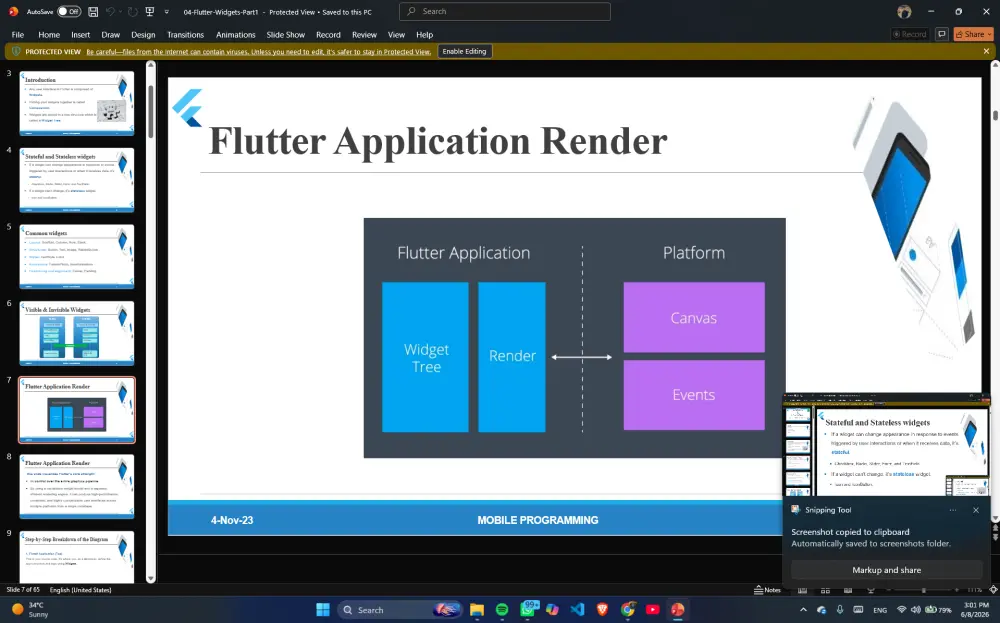Dismiss the Snipping Tool notification
Viewport: 1000px width, 623px height.
976,510
